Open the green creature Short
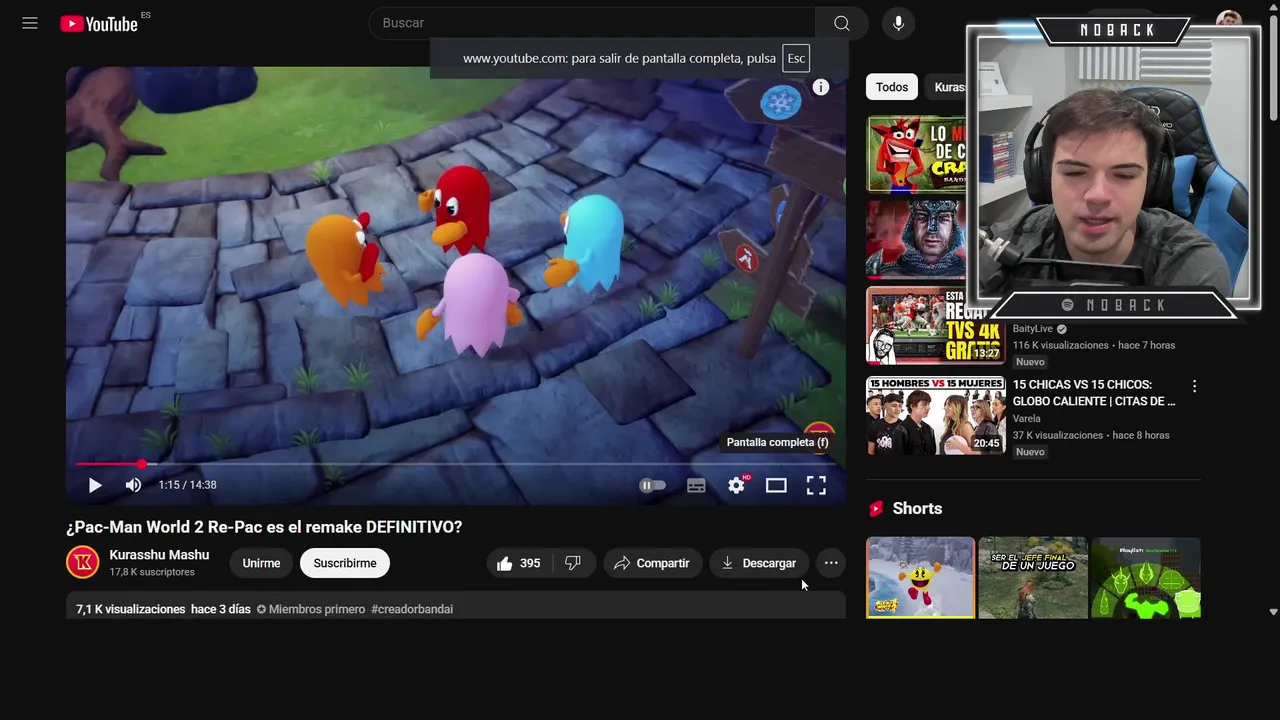 [x=1146, y=577]
